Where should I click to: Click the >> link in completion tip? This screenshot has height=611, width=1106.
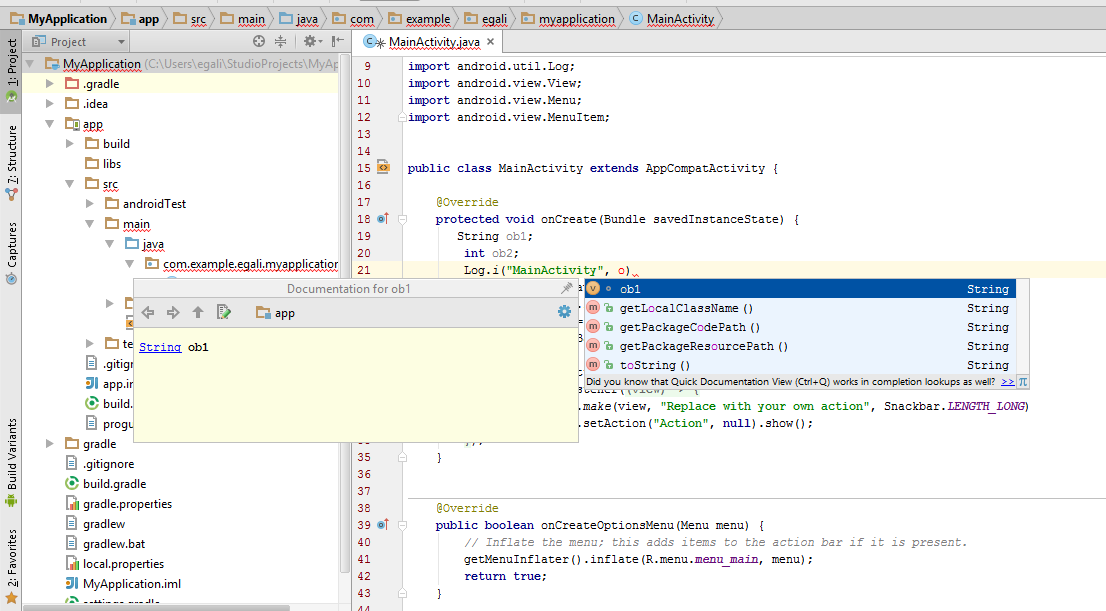[x=1007, y=382]
